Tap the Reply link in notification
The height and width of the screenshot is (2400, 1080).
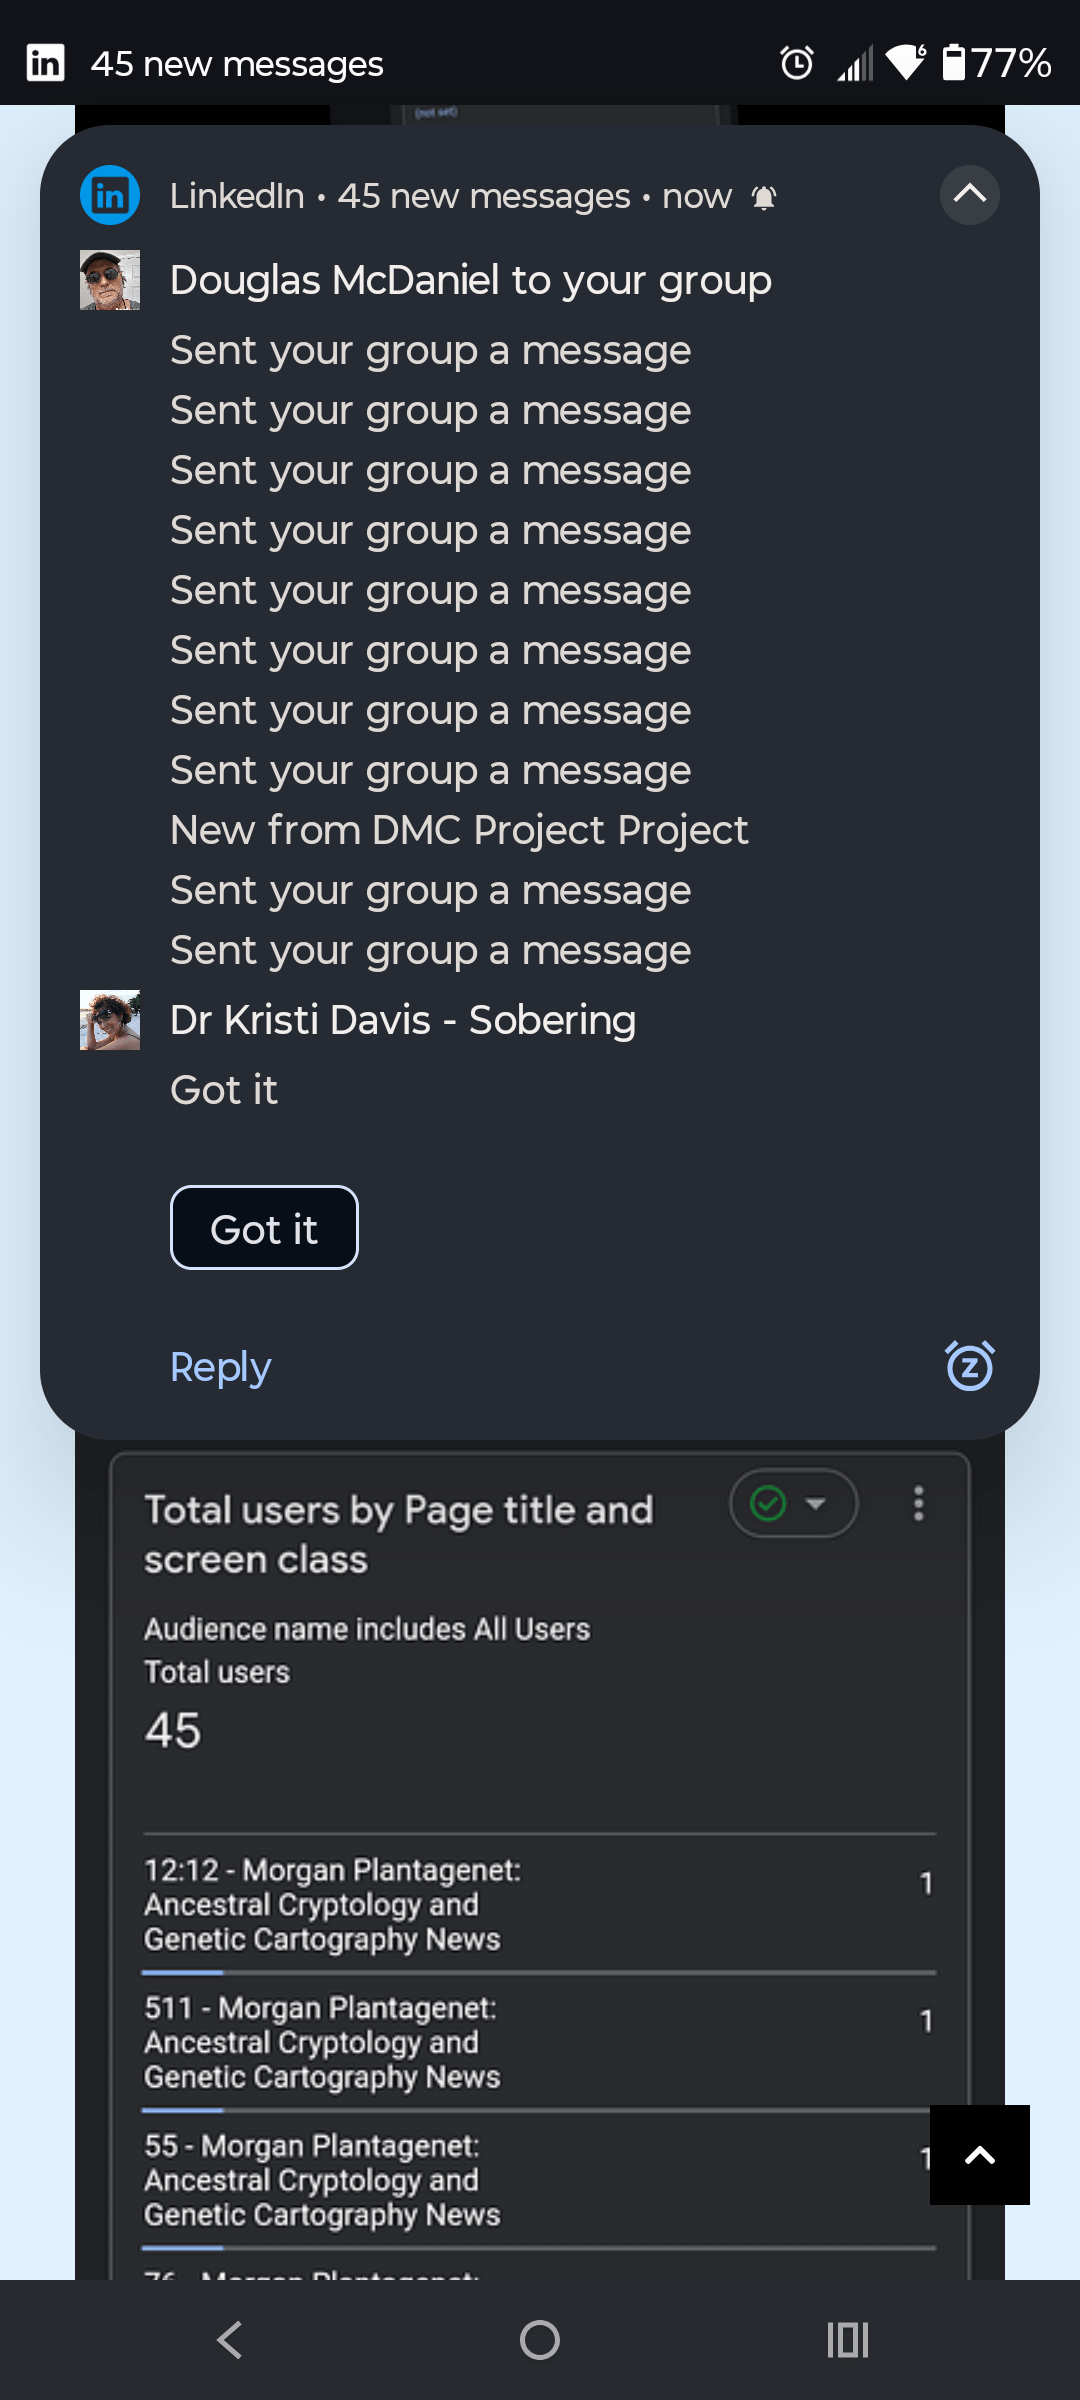(x=220, y=1367)
